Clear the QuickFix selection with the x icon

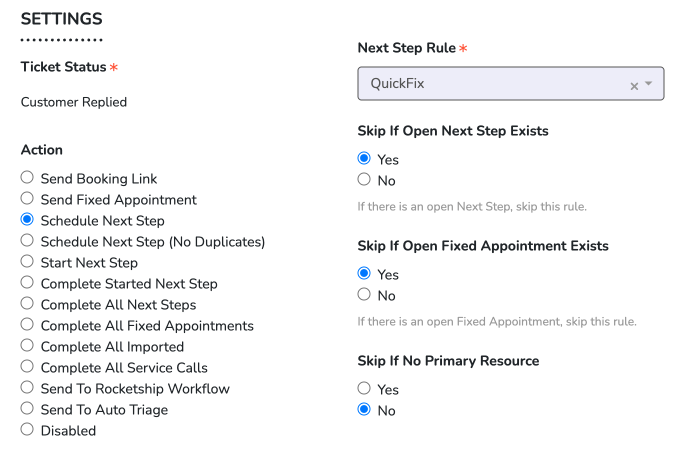tap(634, 86)
